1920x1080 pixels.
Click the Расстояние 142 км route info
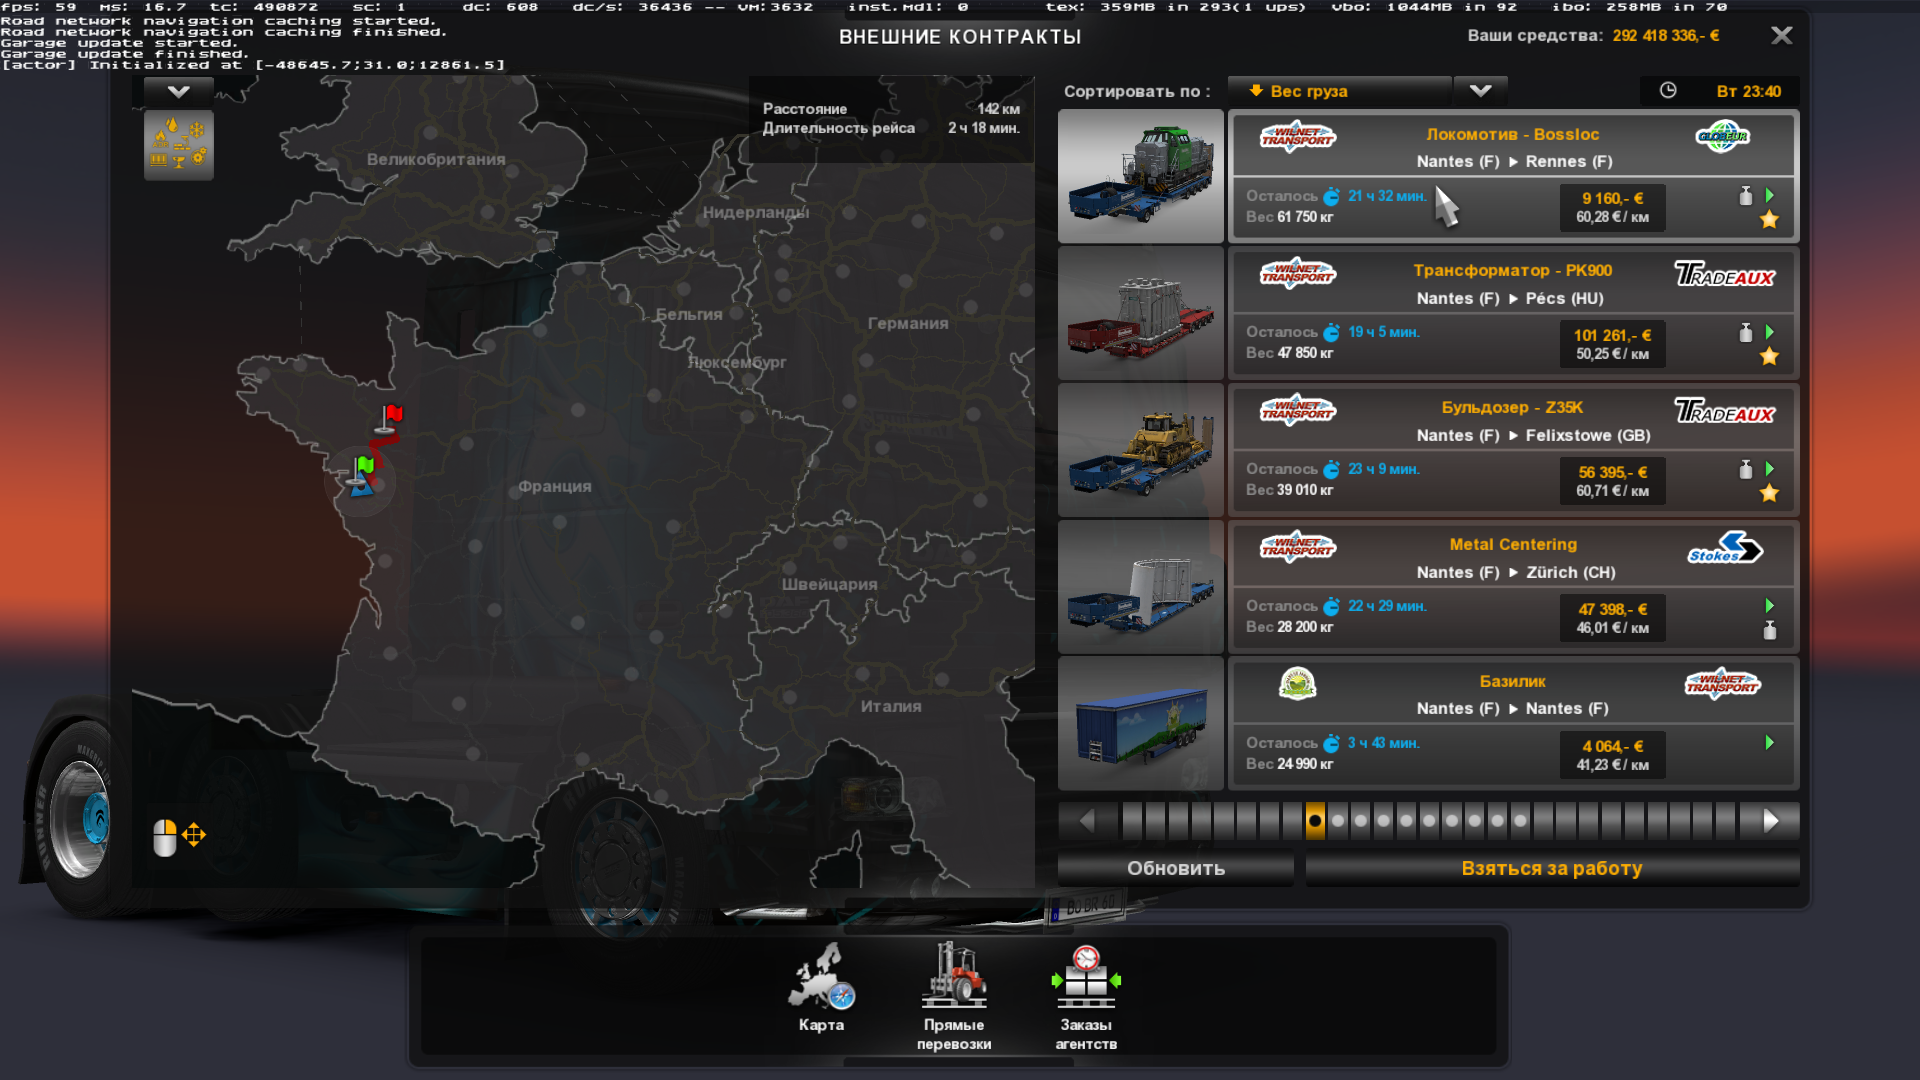[x=891, y=109]
